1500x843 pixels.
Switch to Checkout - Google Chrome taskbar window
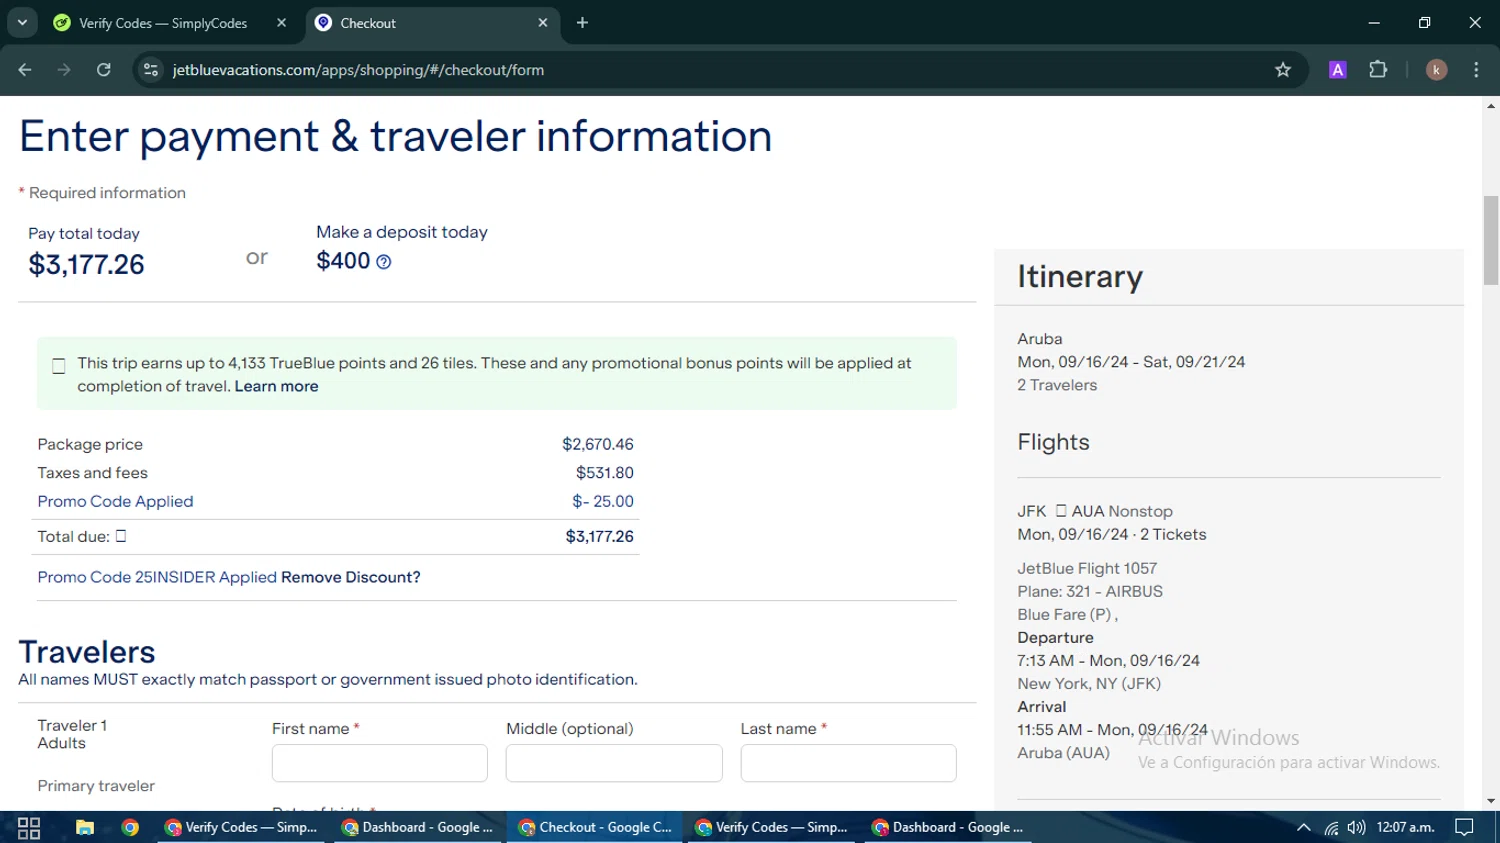pos(596,828)
